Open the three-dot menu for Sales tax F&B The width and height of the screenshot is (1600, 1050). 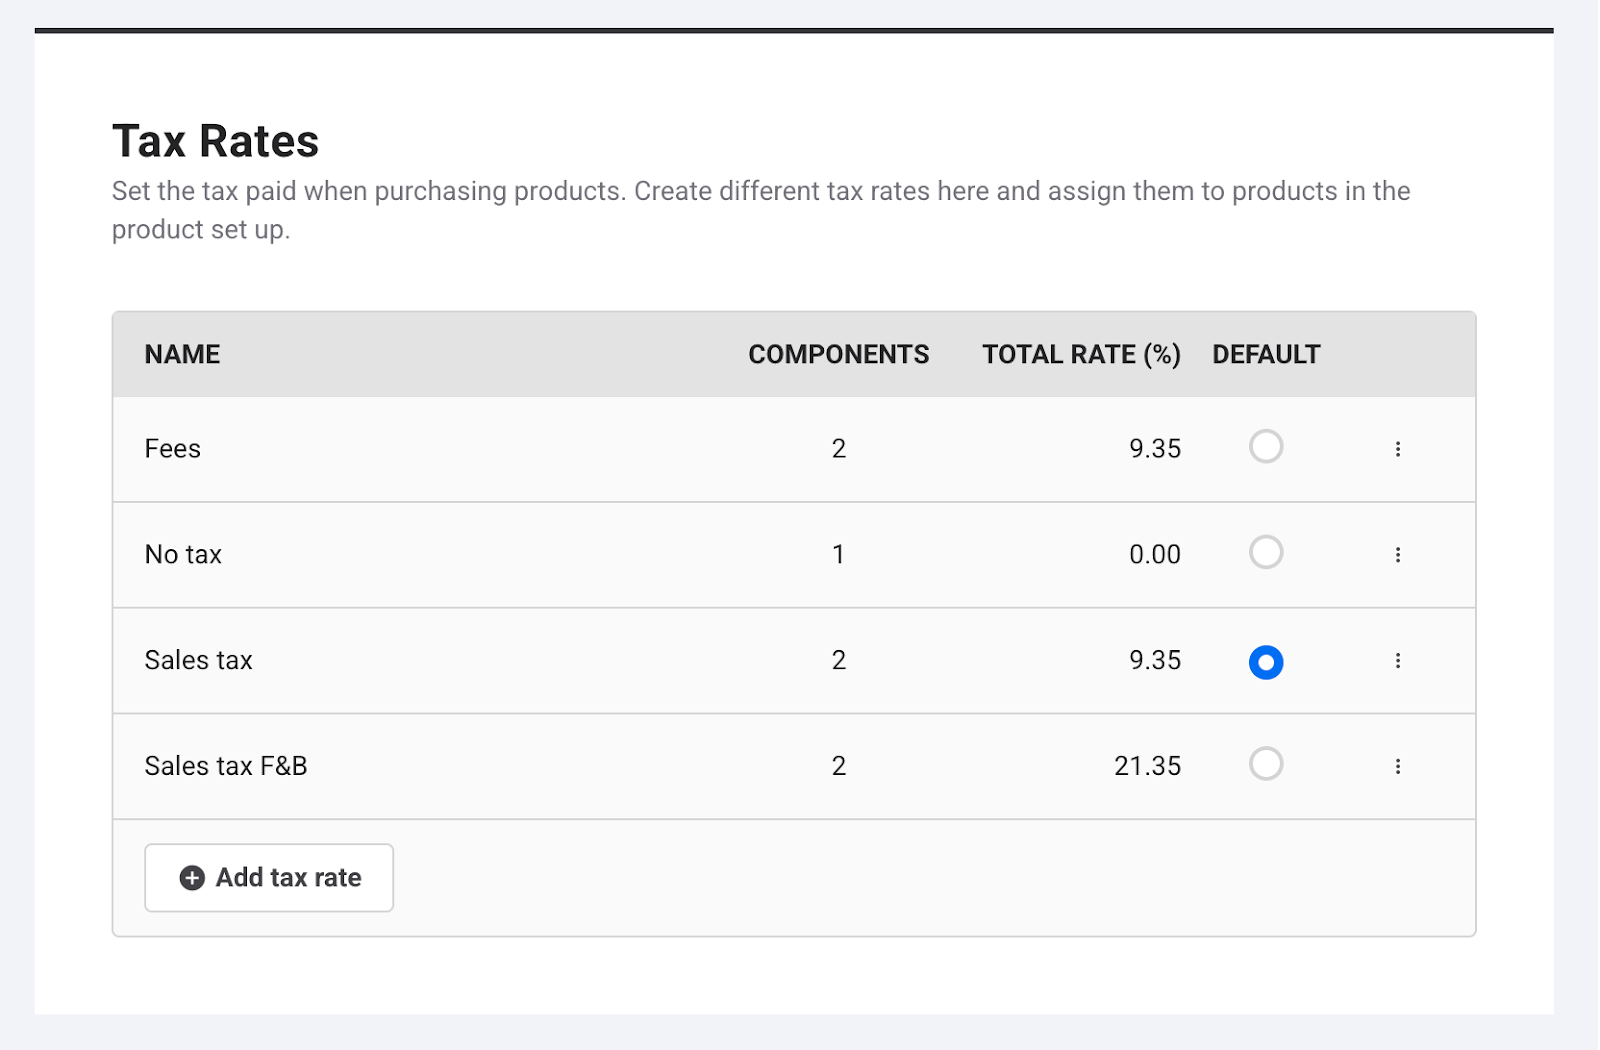click(x=1397, y=767)
